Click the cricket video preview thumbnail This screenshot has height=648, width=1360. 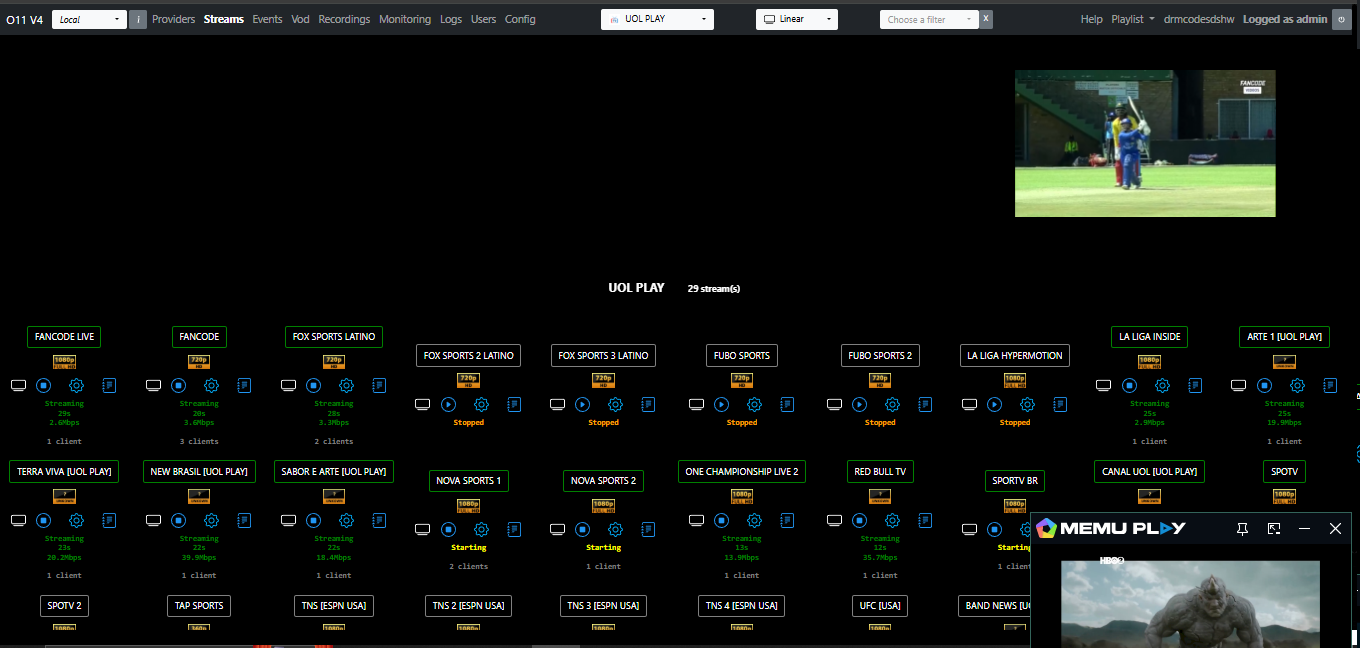(1145, 143)
